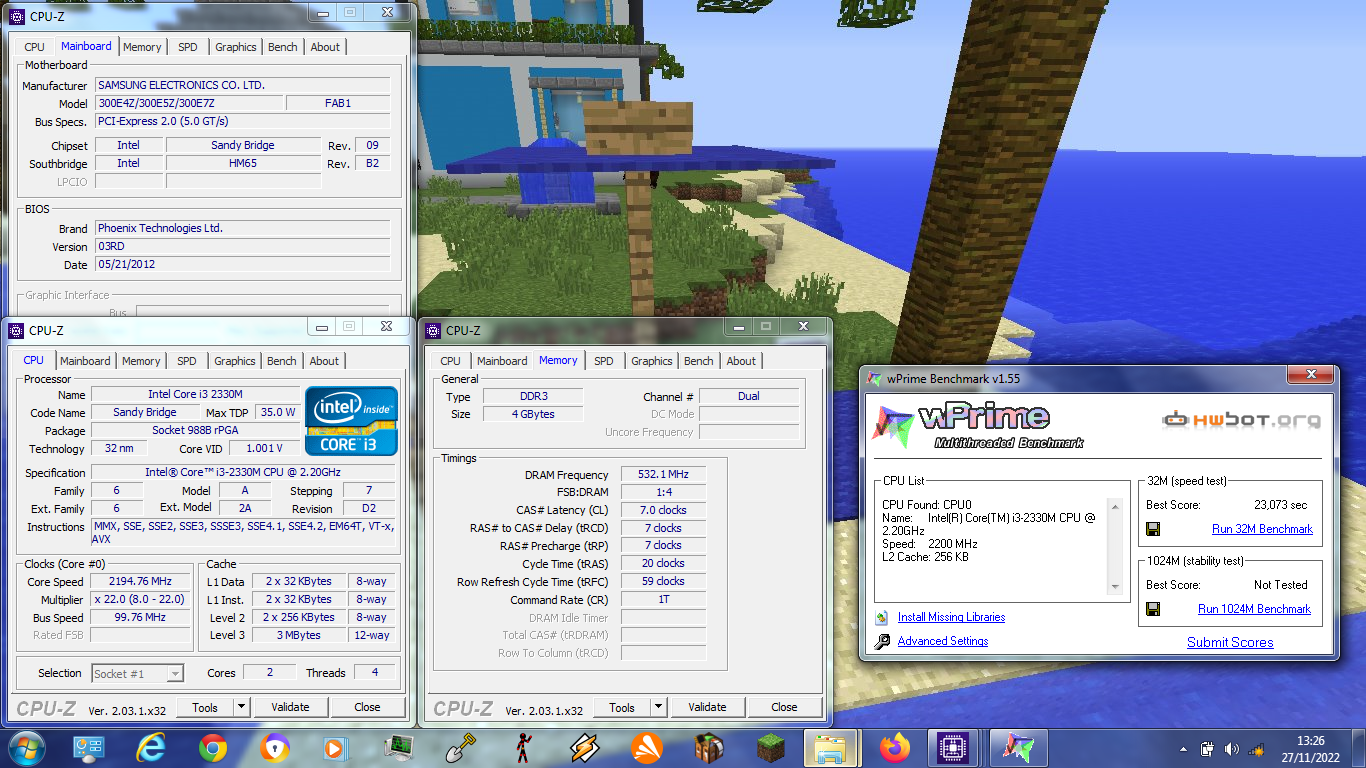
Task: Click the Southbridge HM65 field
Action: coord(243,163)
